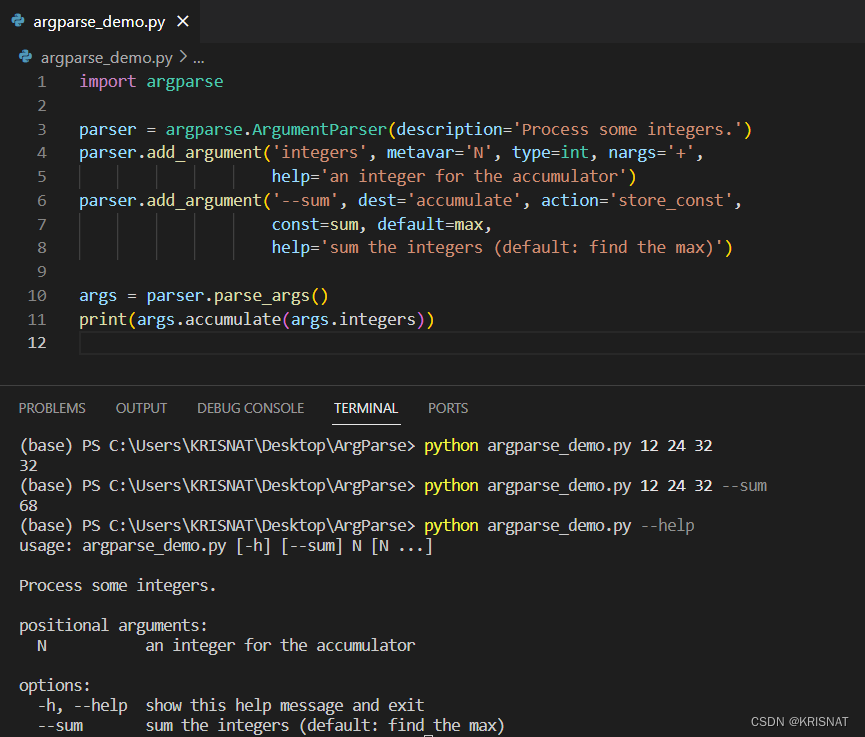Viewport: 865px width, 737px height.
Task: Select the TERMINAL panel tab
Action: click(366, 408)
